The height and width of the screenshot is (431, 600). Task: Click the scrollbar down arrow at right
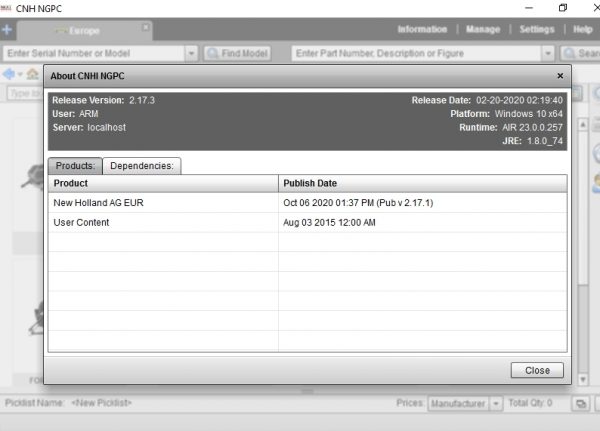tap(582, 379)
